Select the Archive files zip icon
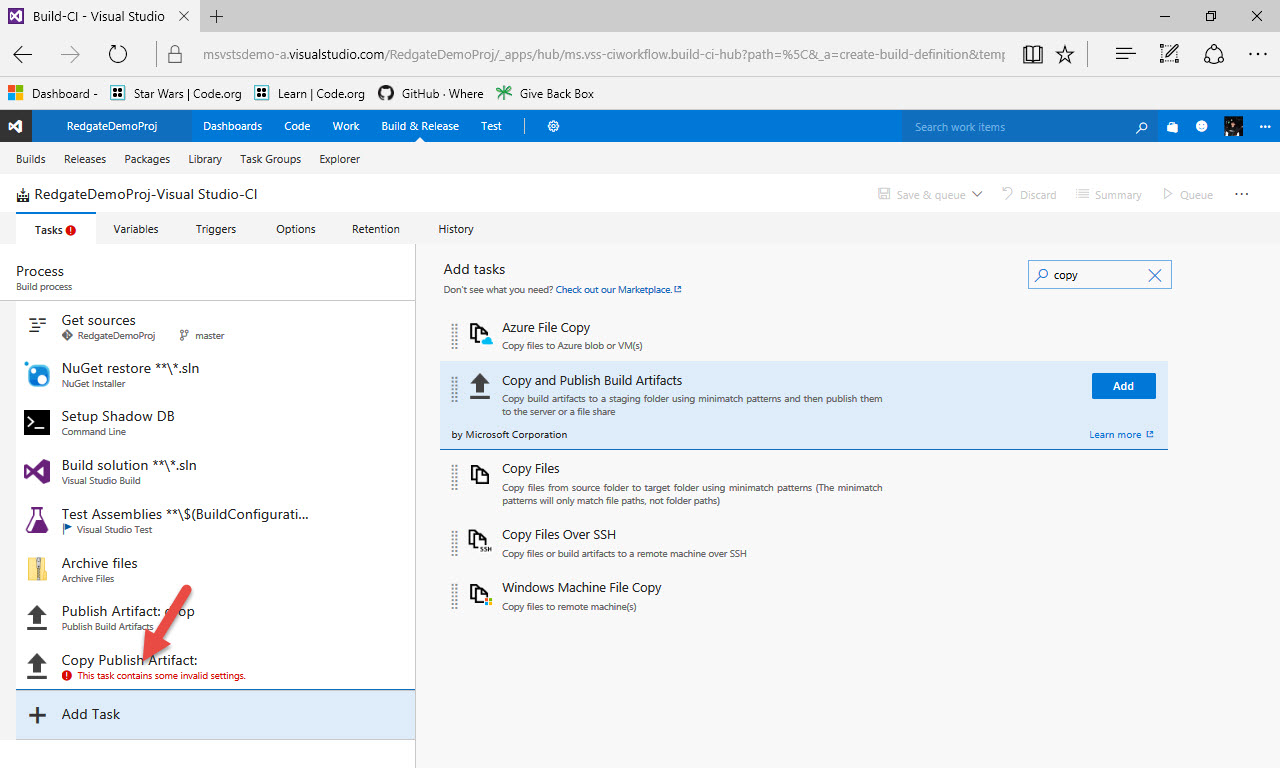The height and width of the screenshot is (768, 1280). (37, 569)
